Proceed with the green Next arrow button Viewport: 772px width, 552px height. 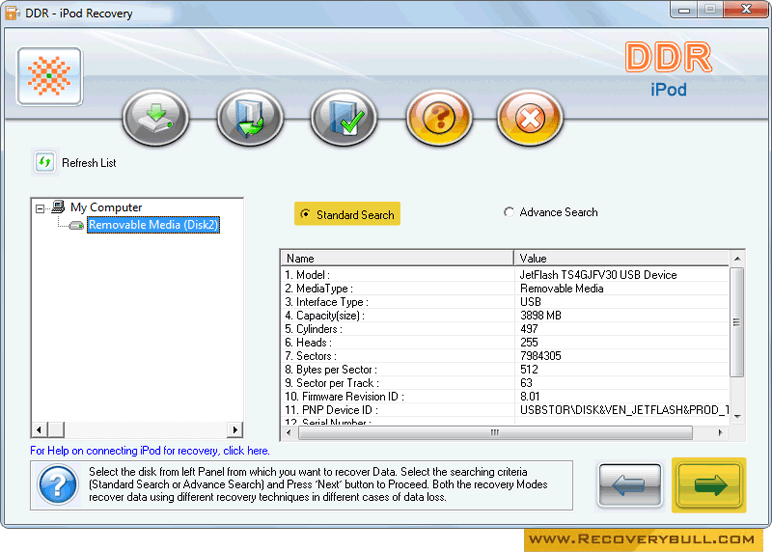point(709,485)
